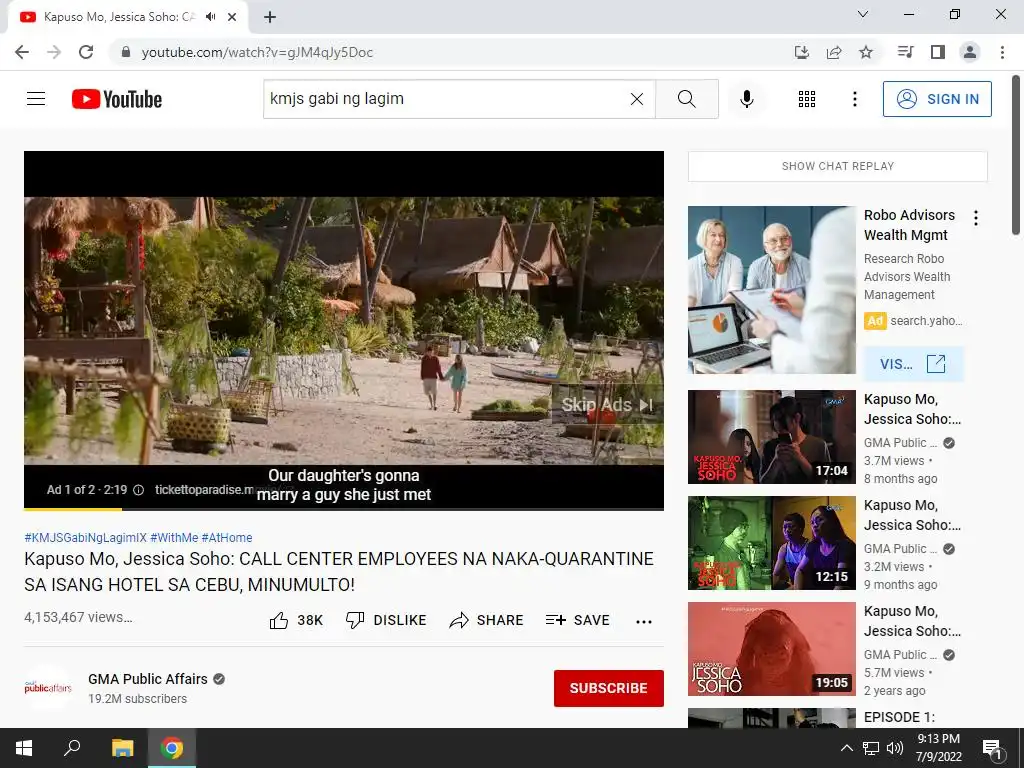
Task: Click the page vertical scrollbar
Action: click(x=1016, y=155)
